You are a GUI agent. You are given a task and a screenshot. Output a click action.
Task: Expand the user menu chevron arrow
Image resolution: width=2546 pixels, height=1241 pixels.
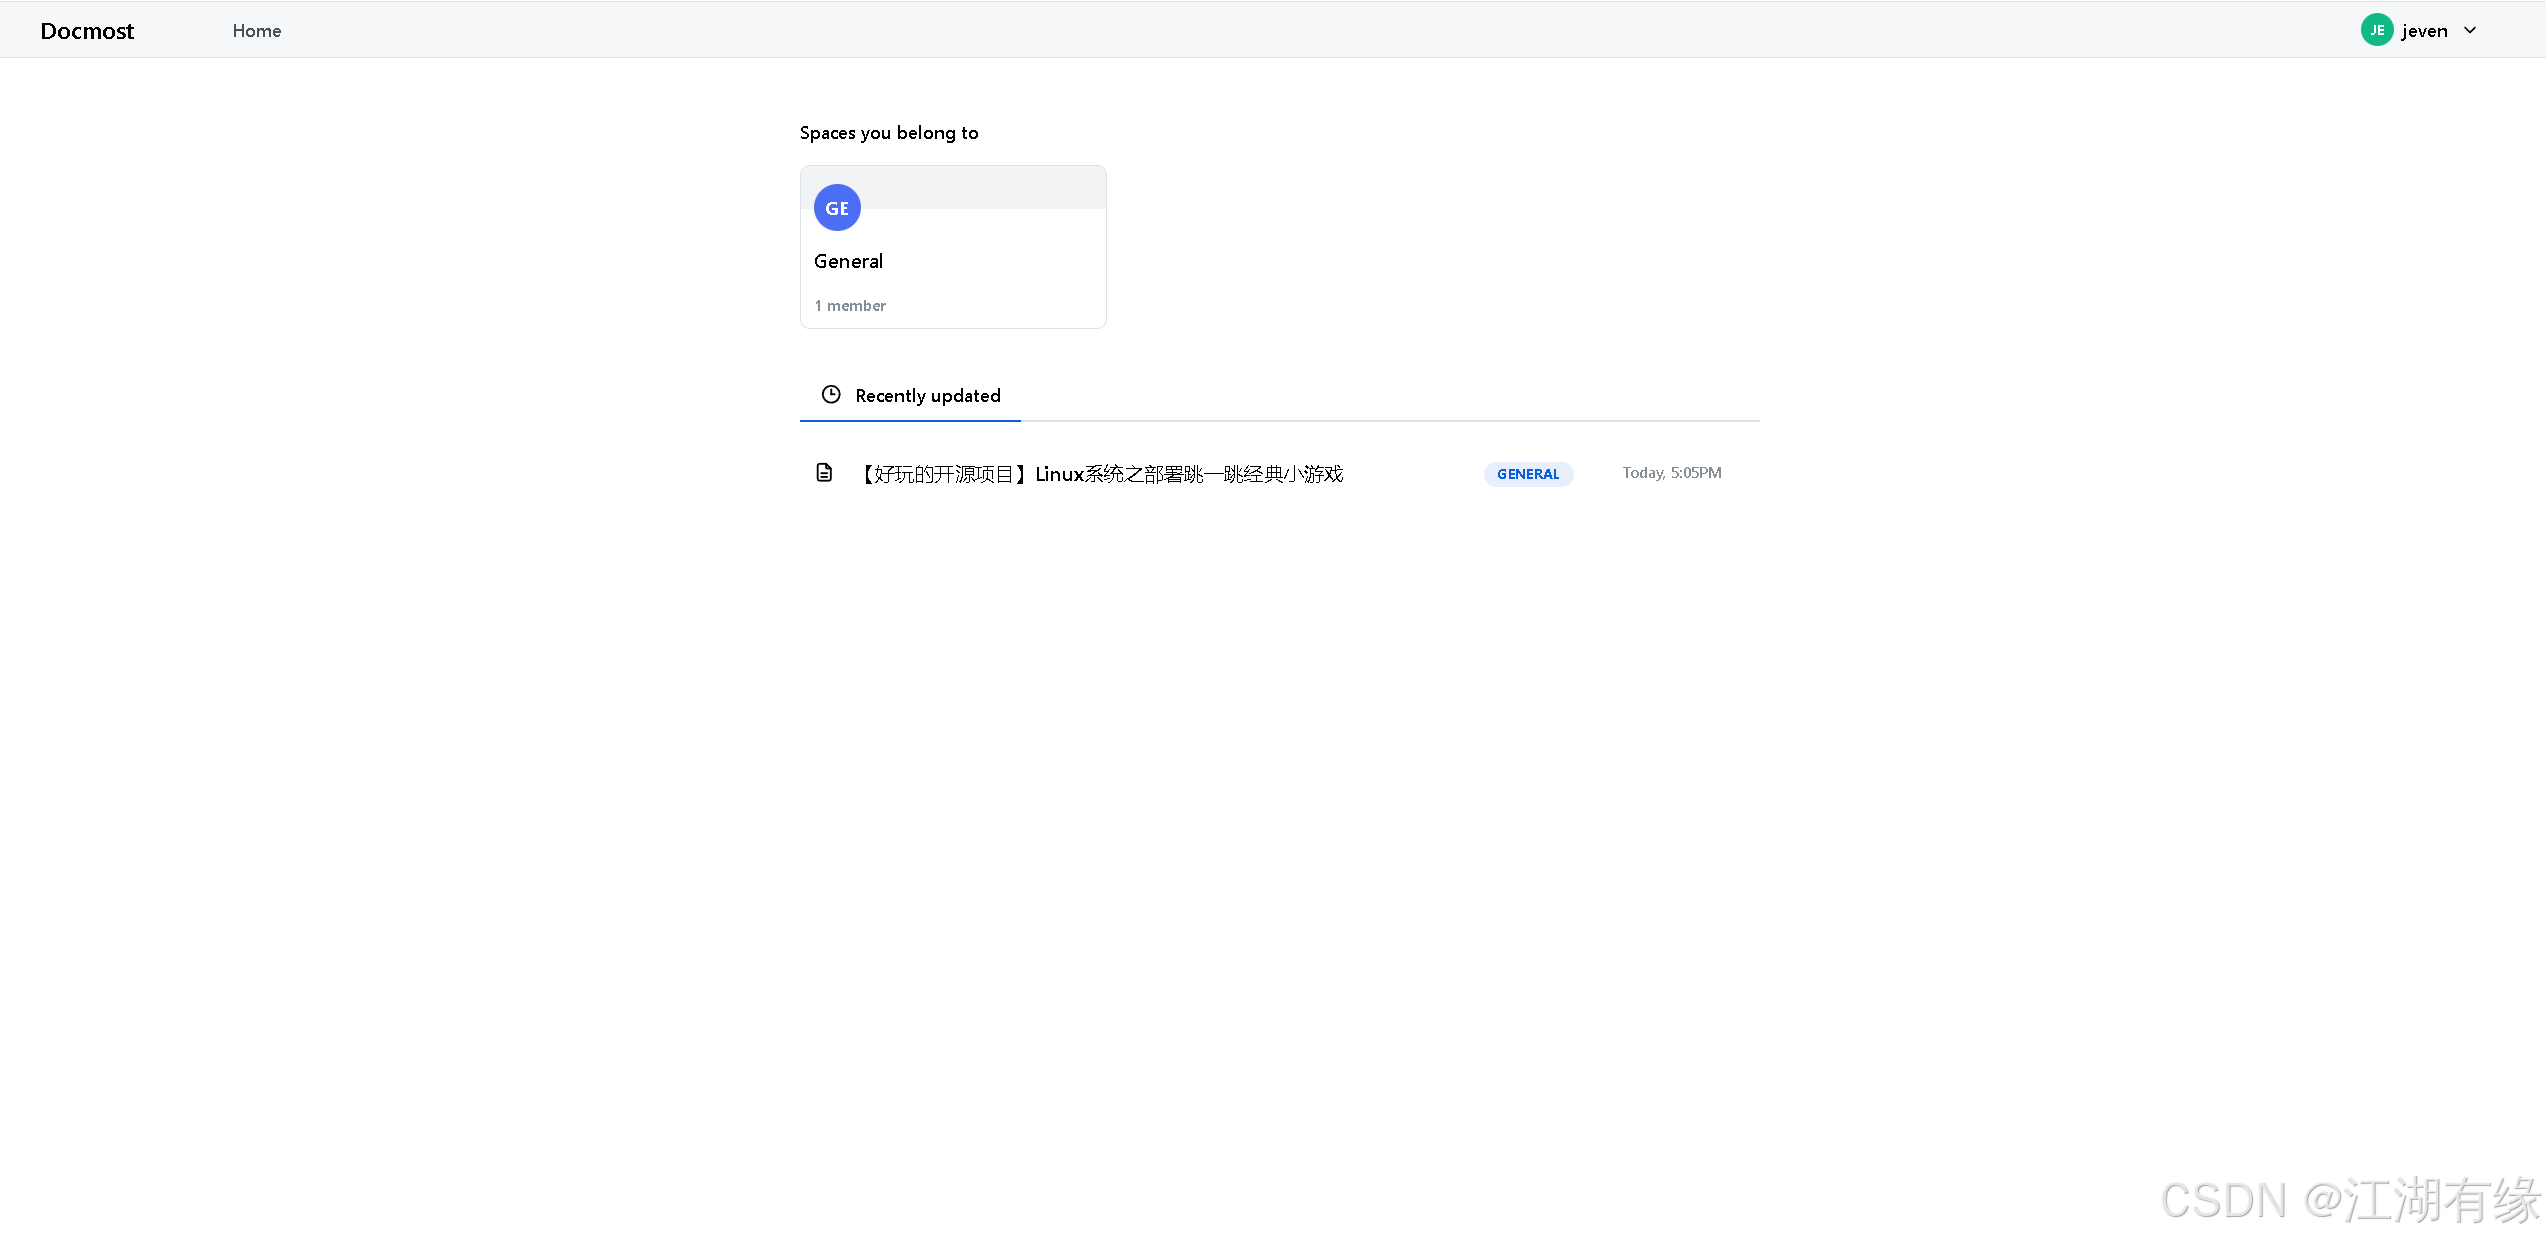click(2470, 30)
